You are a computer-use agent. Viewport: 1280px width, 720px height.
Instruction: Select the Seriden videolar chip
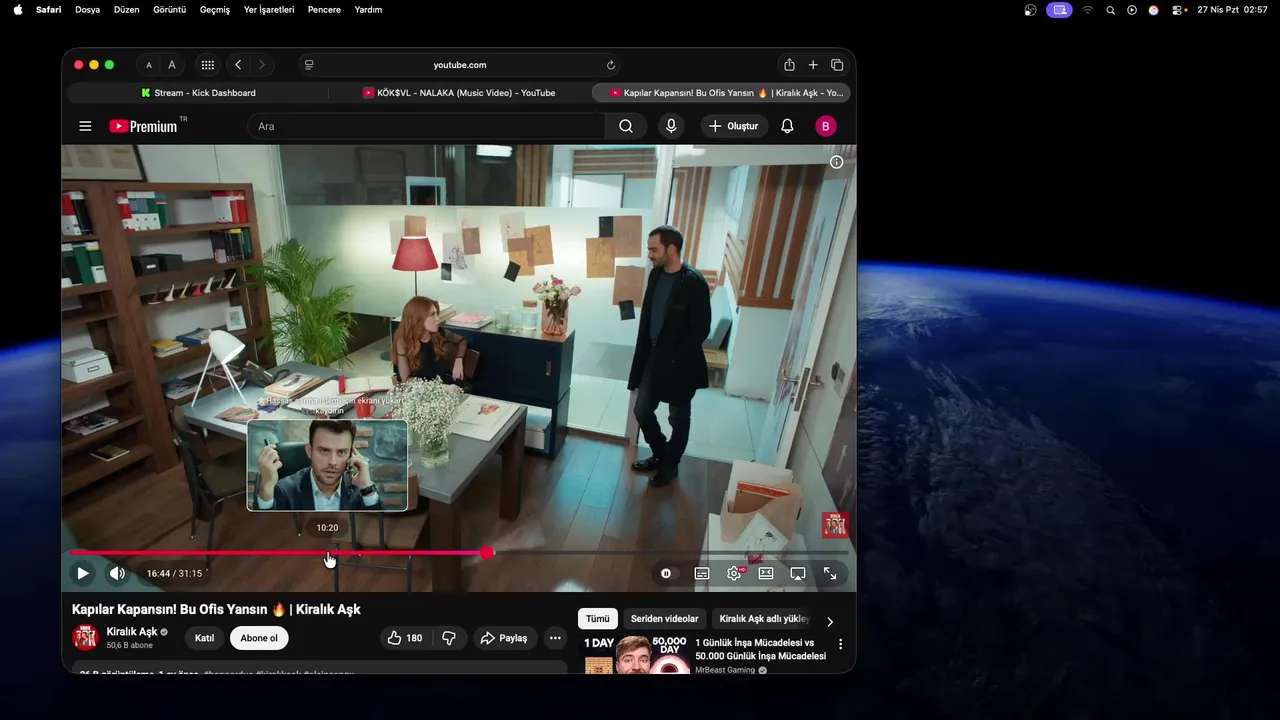coord(665,619)
